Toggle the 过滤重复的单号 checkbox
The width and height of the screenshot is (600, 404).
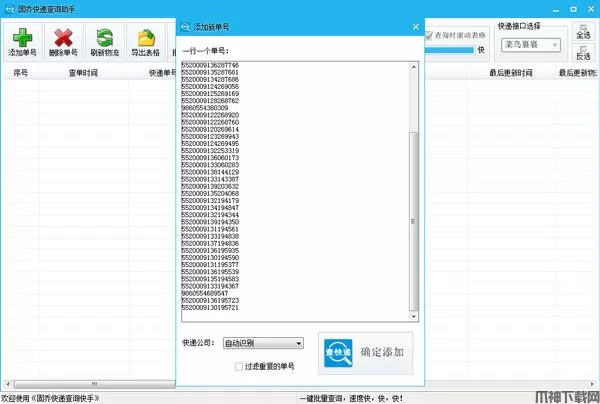click(x=239, y=367)
